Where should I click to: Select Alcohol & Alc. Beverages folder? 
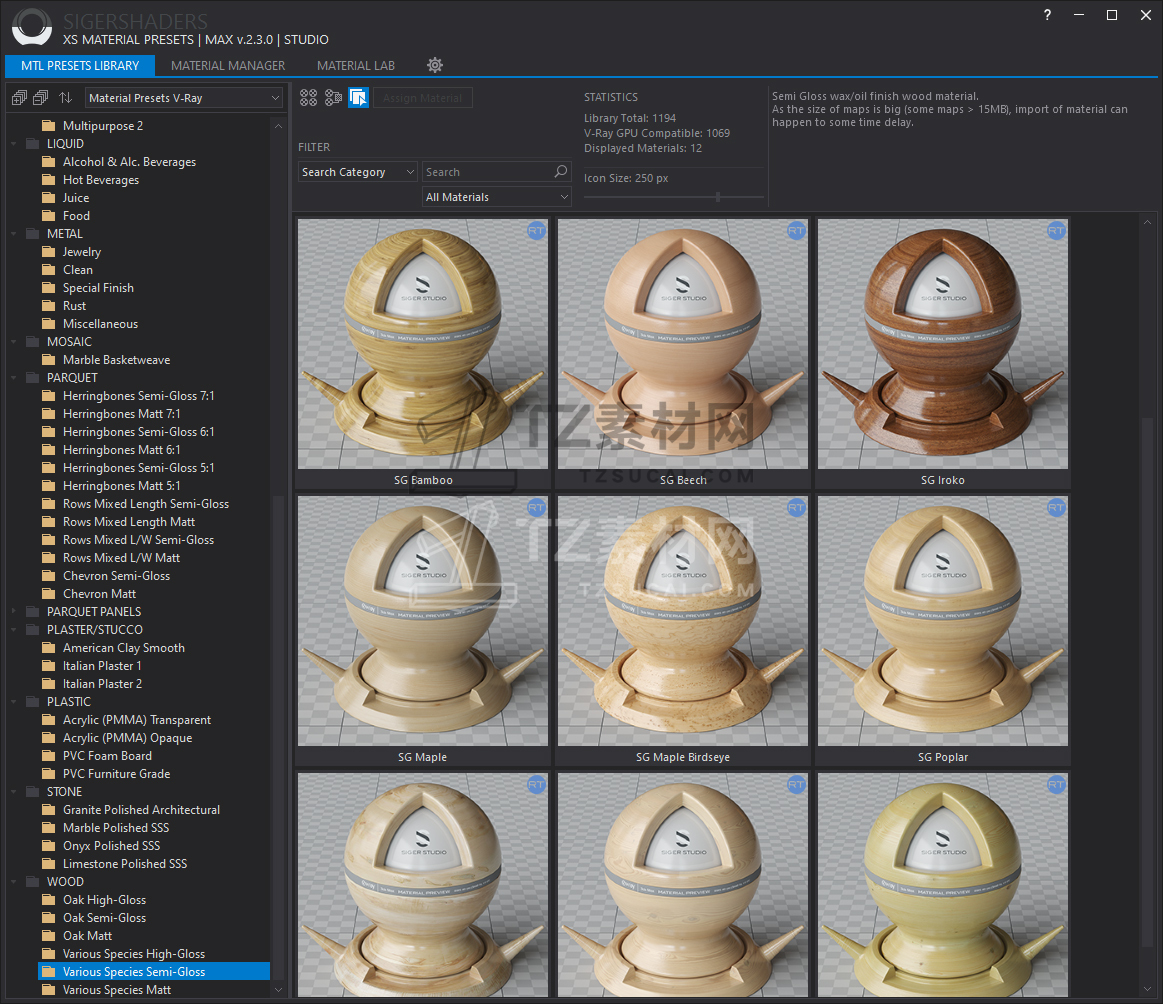130,162
